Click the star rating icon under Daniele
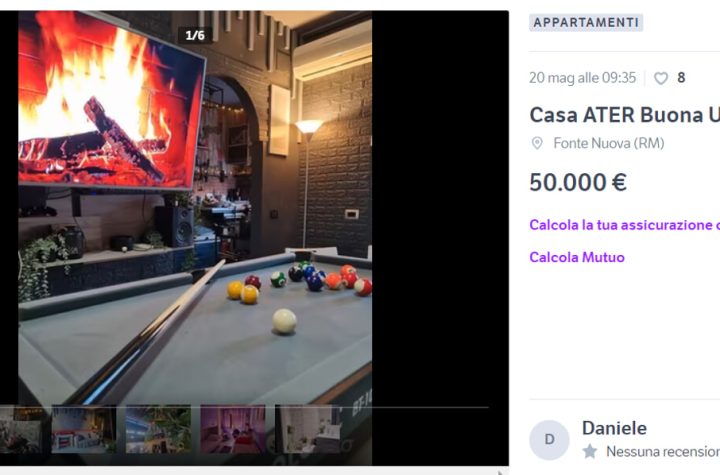The width and height of the screenshot is (720, 475). (x=590, y=452)
